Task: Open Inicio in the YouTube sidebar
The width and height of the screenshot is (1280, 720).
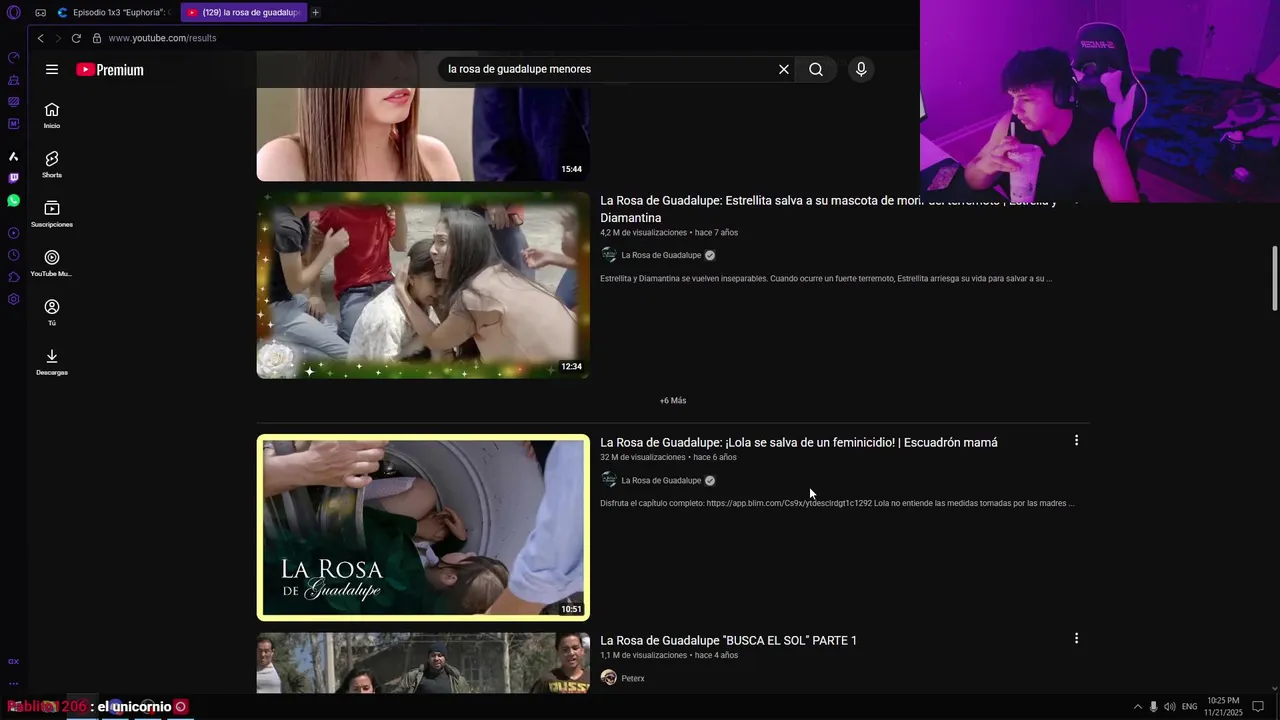Action: coord(52,115)
